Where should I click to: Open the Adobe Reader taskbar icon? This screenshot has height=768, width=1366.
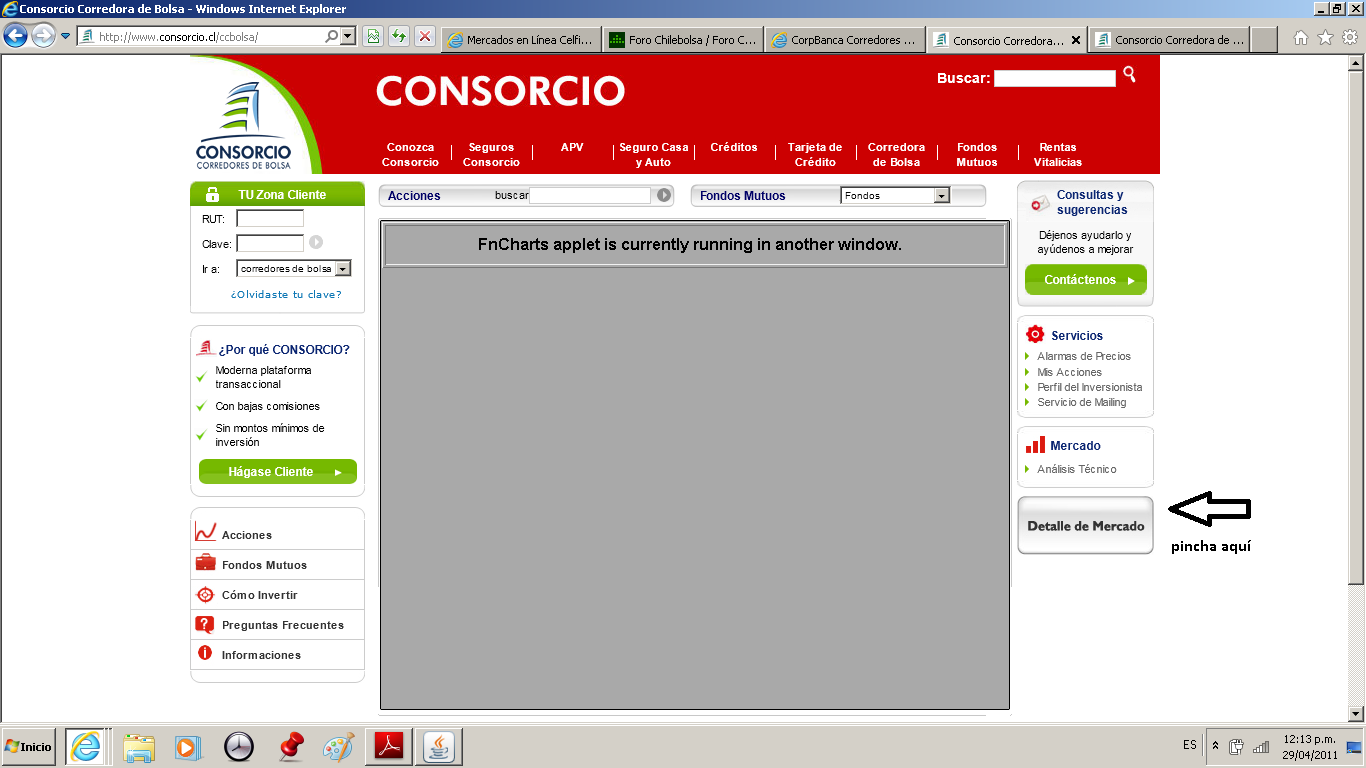389,747
